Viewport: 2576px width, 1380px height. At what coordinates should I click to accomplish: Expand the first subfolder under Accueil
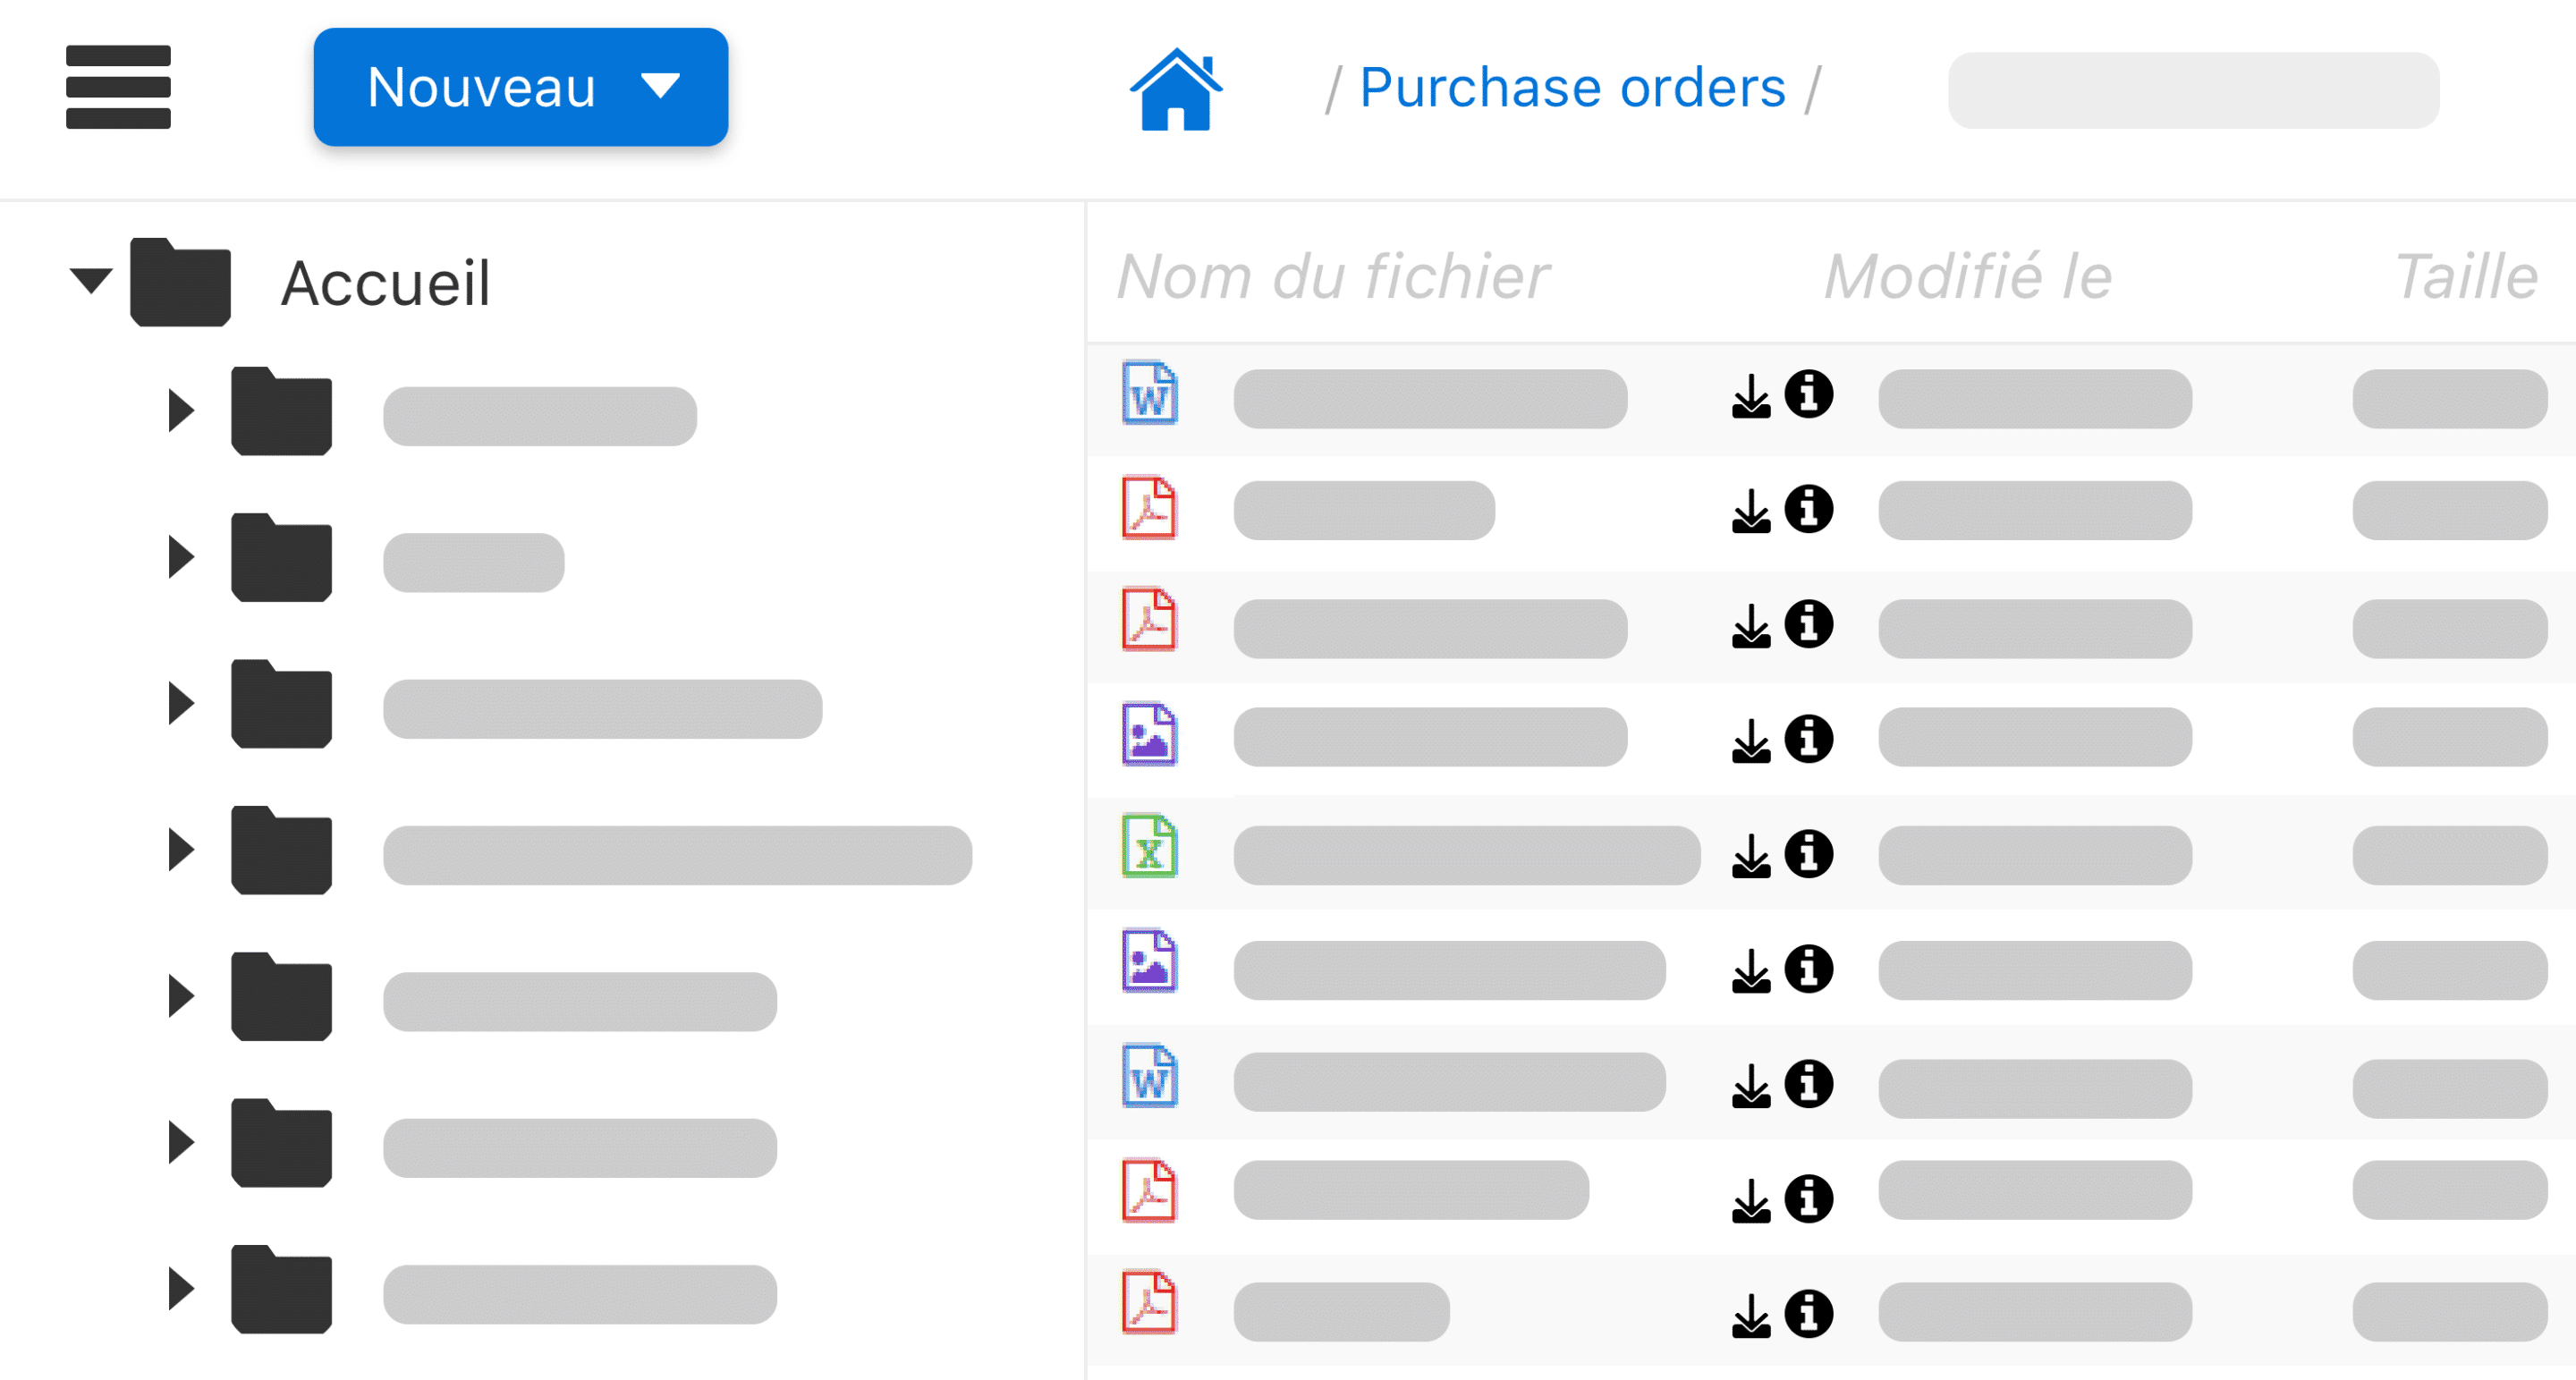click(x=181, y=410)
